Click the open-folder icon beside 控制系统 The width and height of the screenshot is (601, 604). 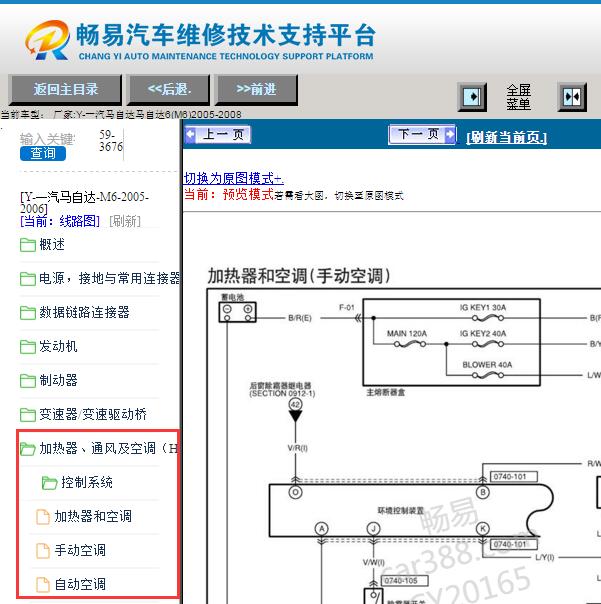pos(49,483)
